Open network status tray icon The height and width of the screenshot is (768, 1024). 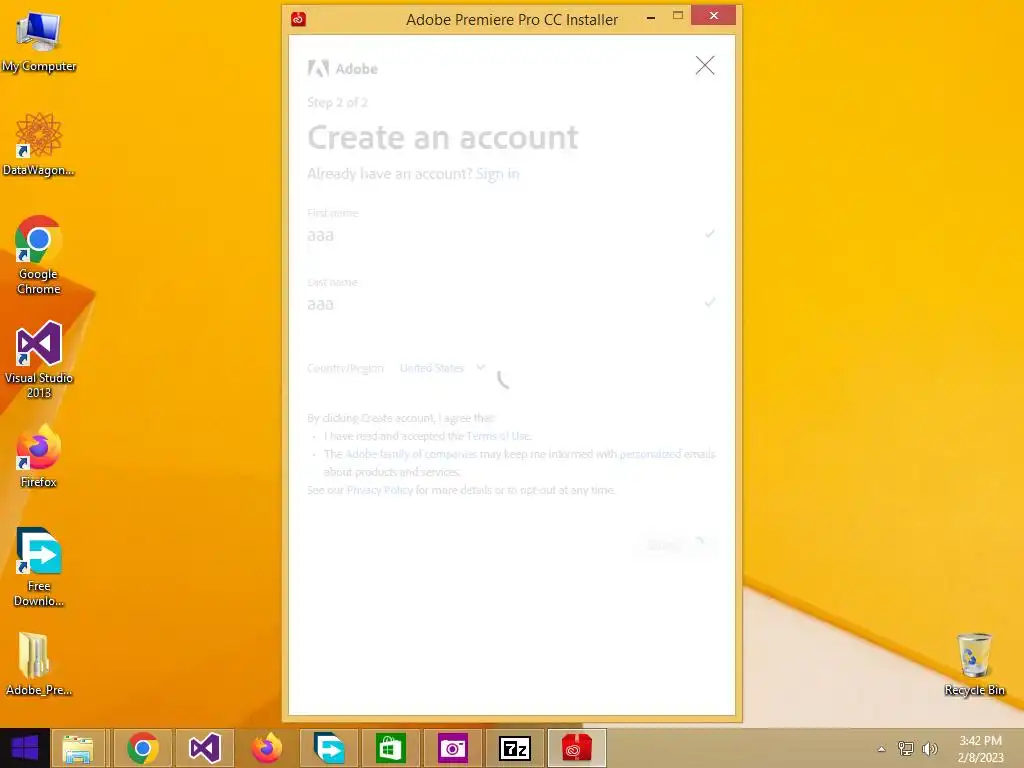pos(905,749)
